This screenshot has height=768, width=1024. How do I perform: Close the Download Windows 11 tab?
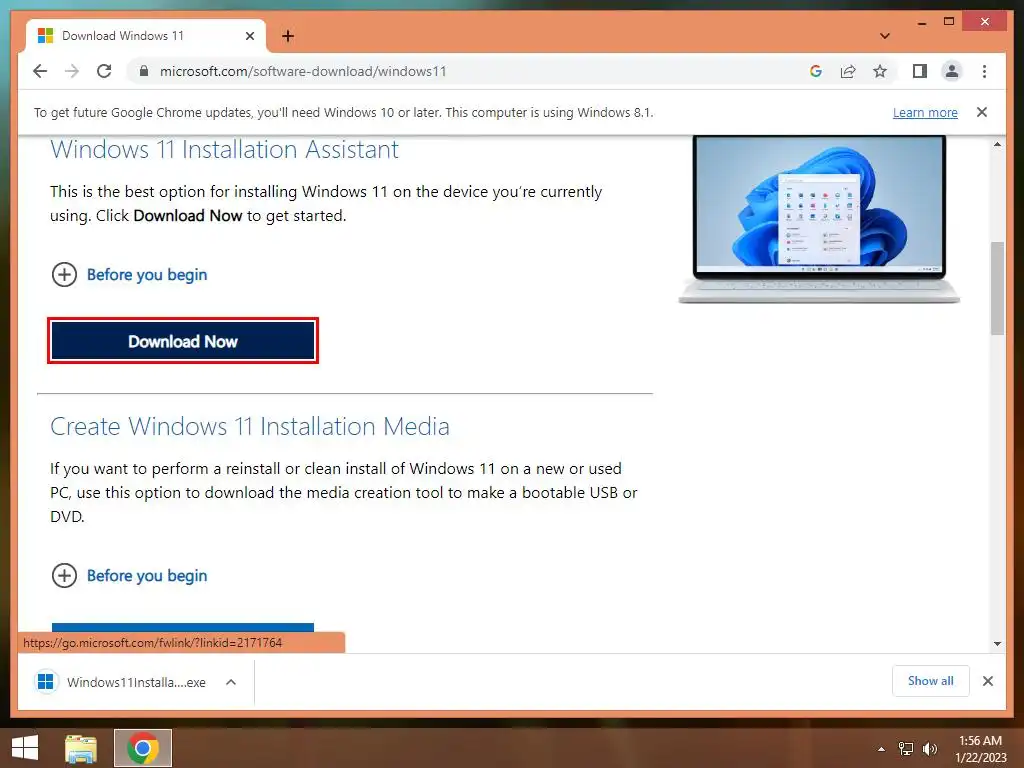249,36
